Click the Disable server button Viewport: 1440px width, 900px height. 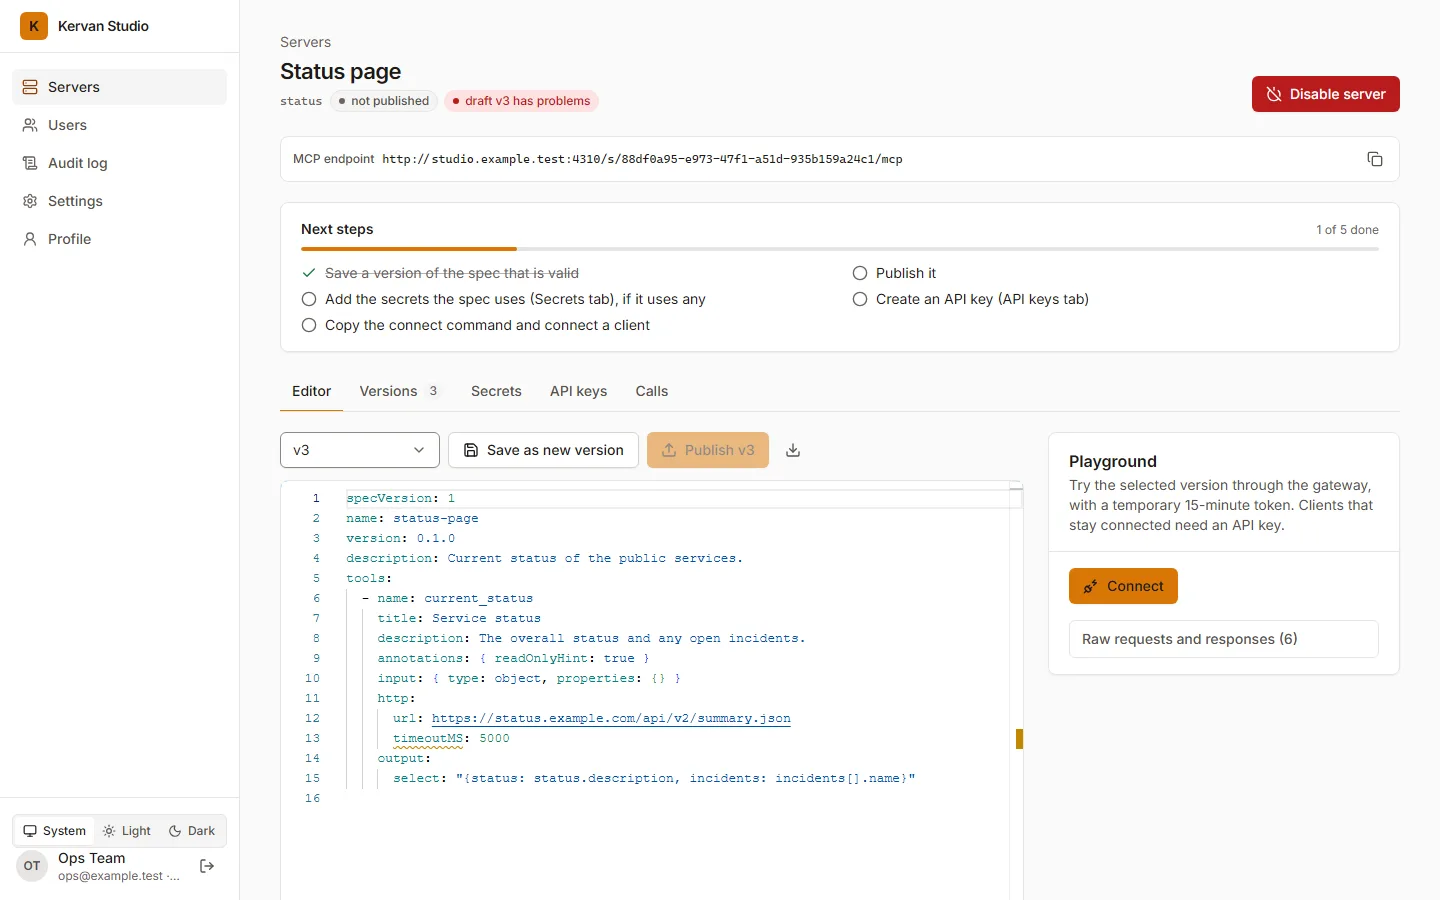coord(1325,94)
